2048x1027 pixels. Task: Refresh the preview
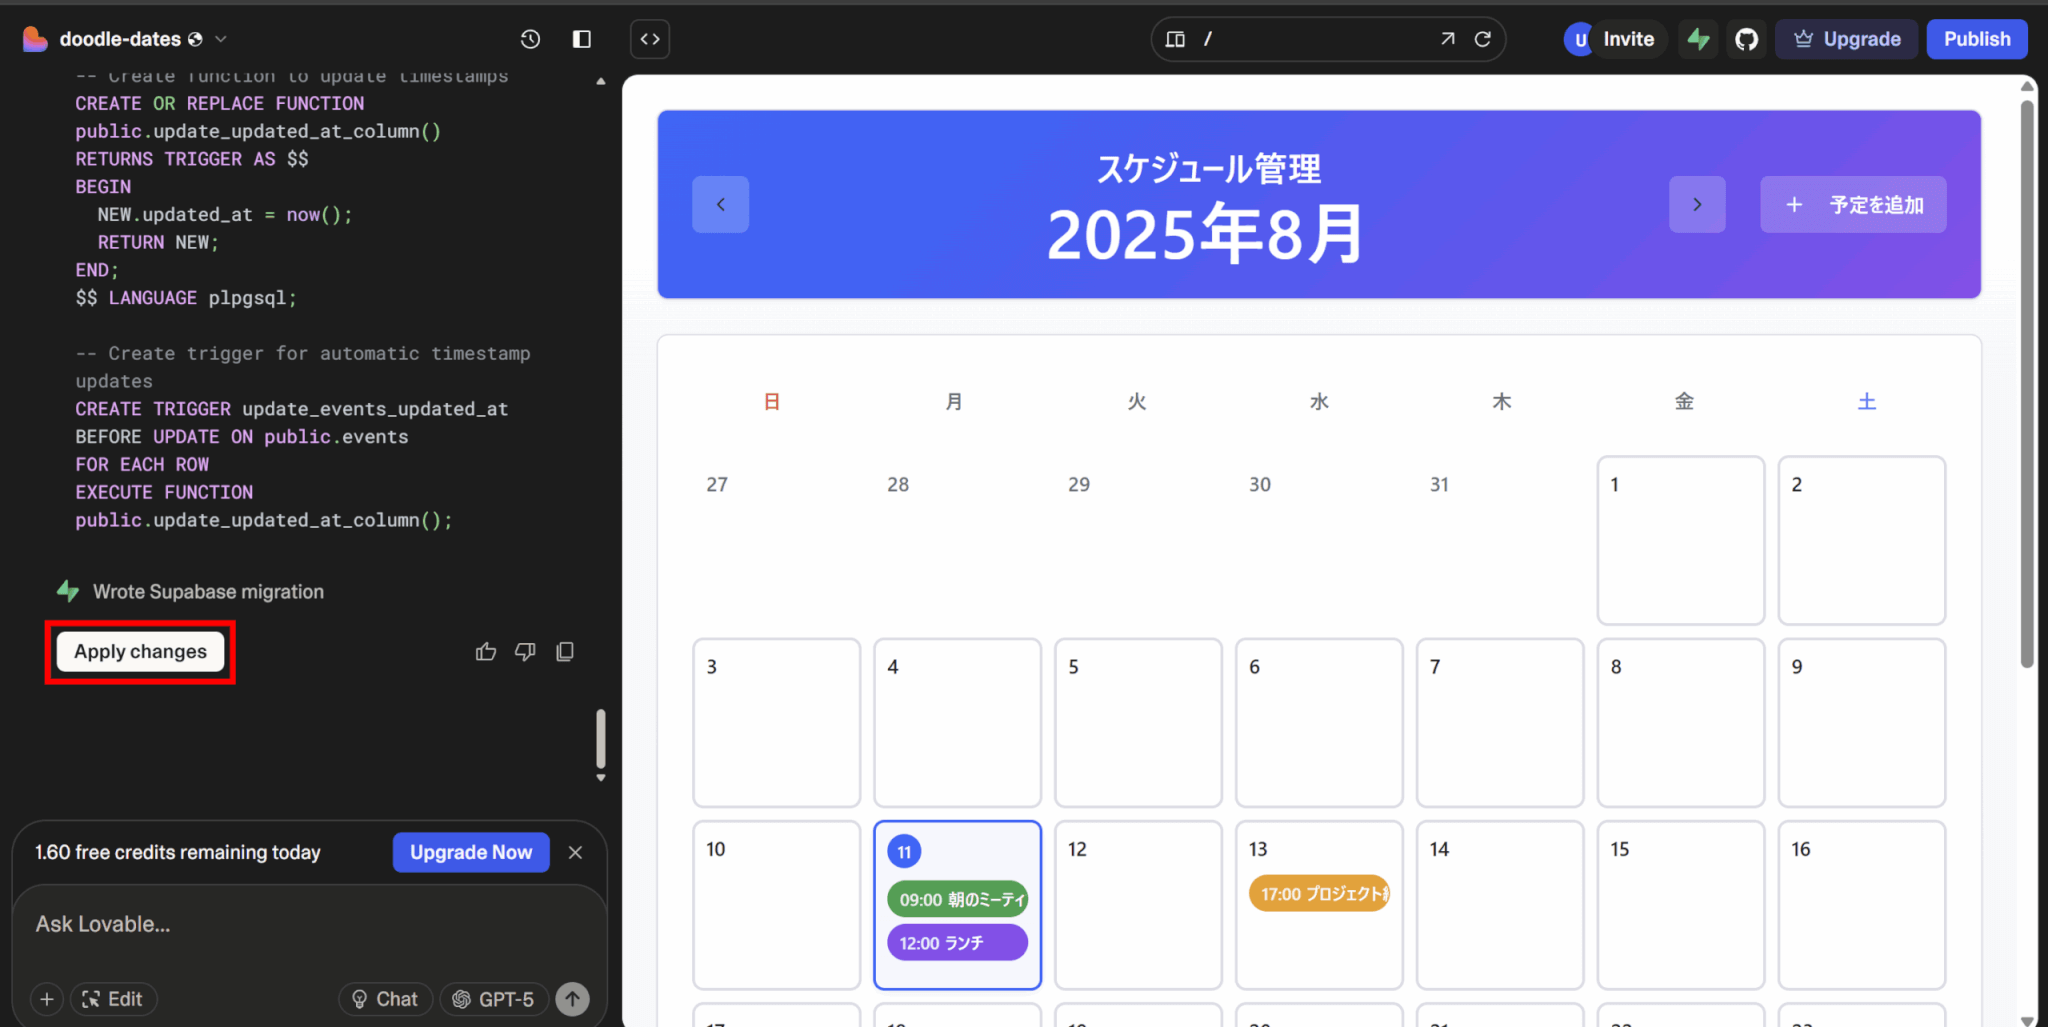[x=1483, y=39]
